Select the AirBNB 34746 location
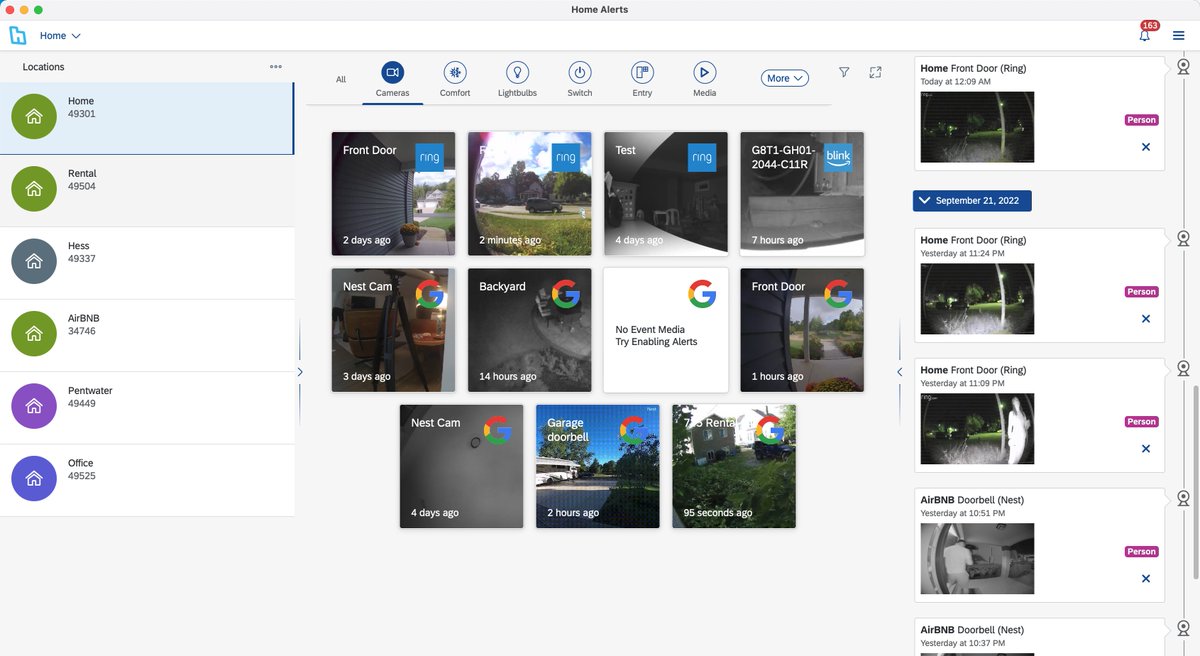The image size is (1200, 656). 147,335
